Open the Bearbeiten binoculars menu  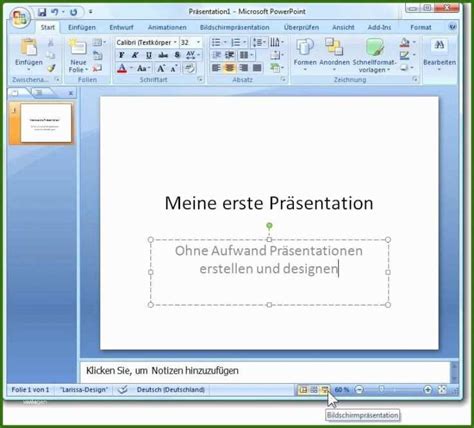[439, 55]
